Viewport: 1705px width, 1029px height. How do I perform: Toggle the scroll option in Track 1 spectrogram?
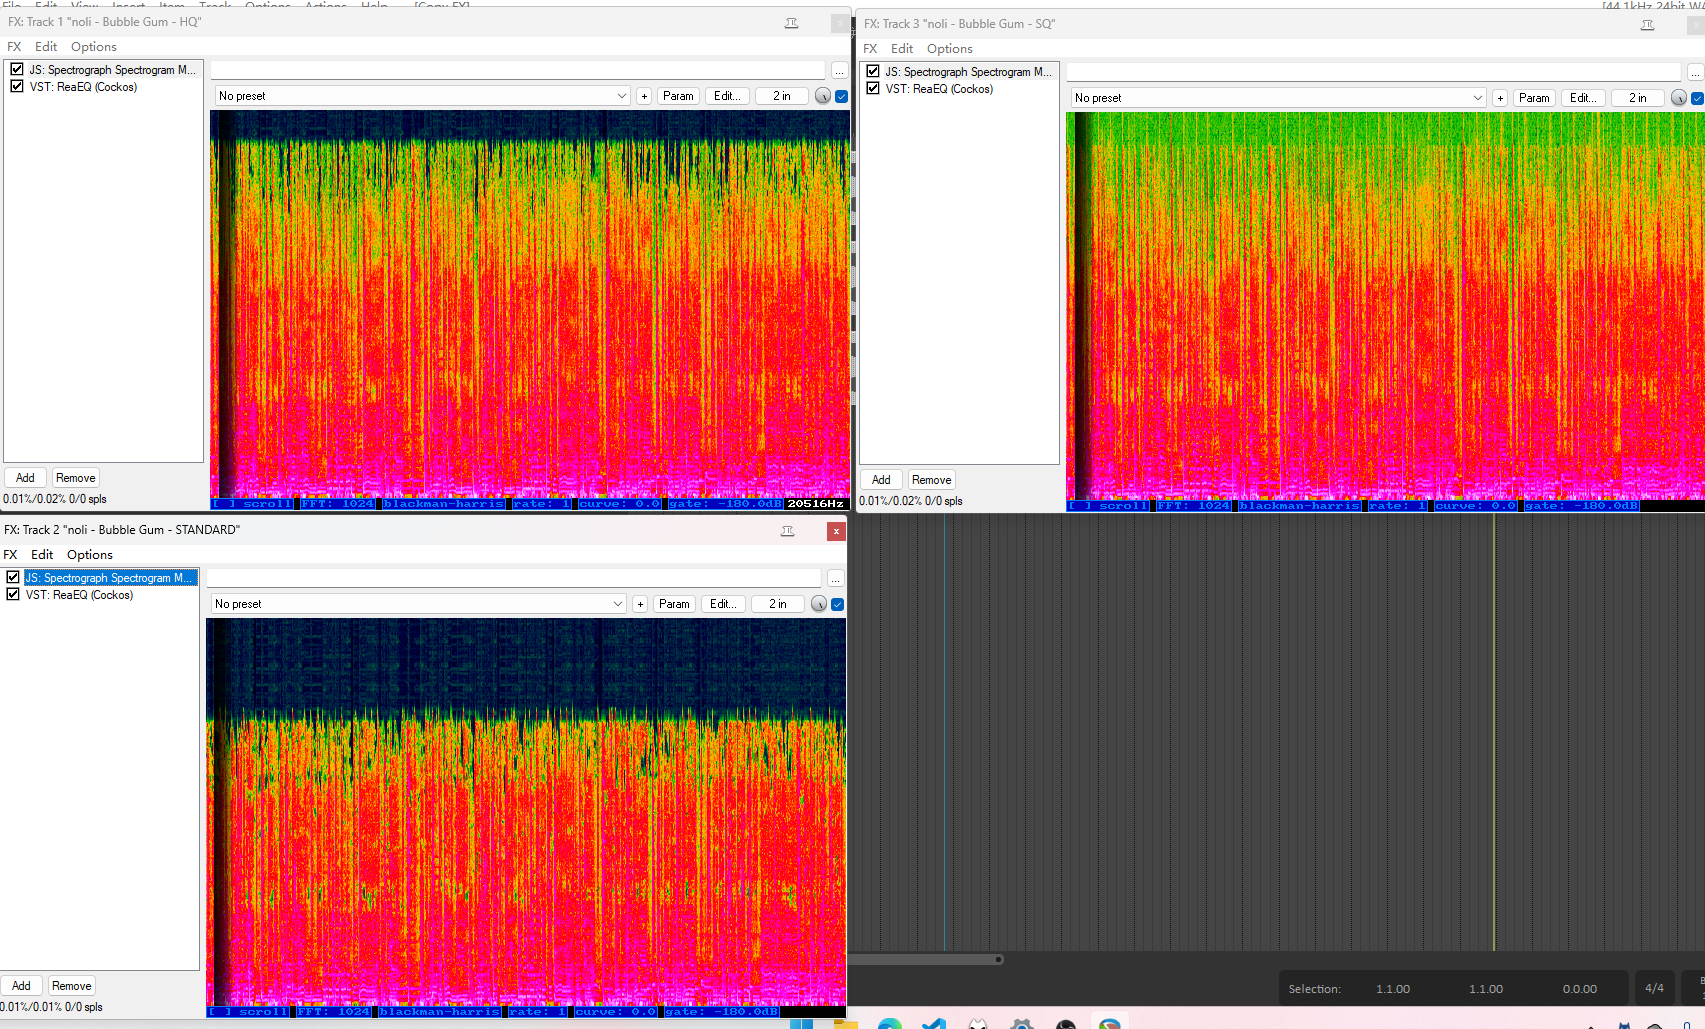click(x=252, y=504)
